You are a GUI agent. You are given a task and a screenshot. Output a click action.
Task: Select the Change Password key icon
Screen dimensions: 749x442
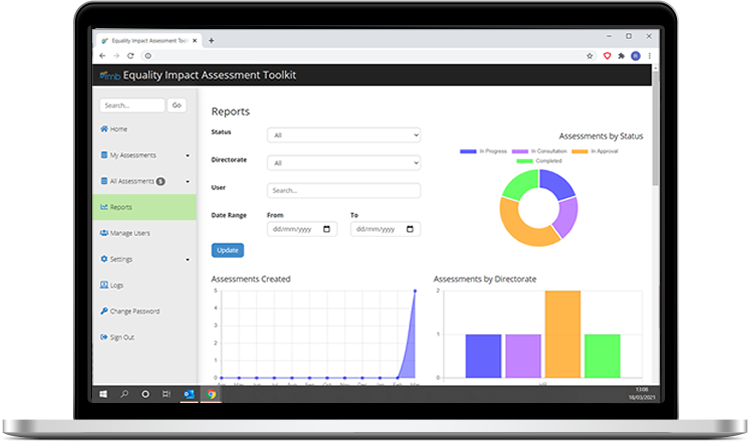(x=104, y=311)
